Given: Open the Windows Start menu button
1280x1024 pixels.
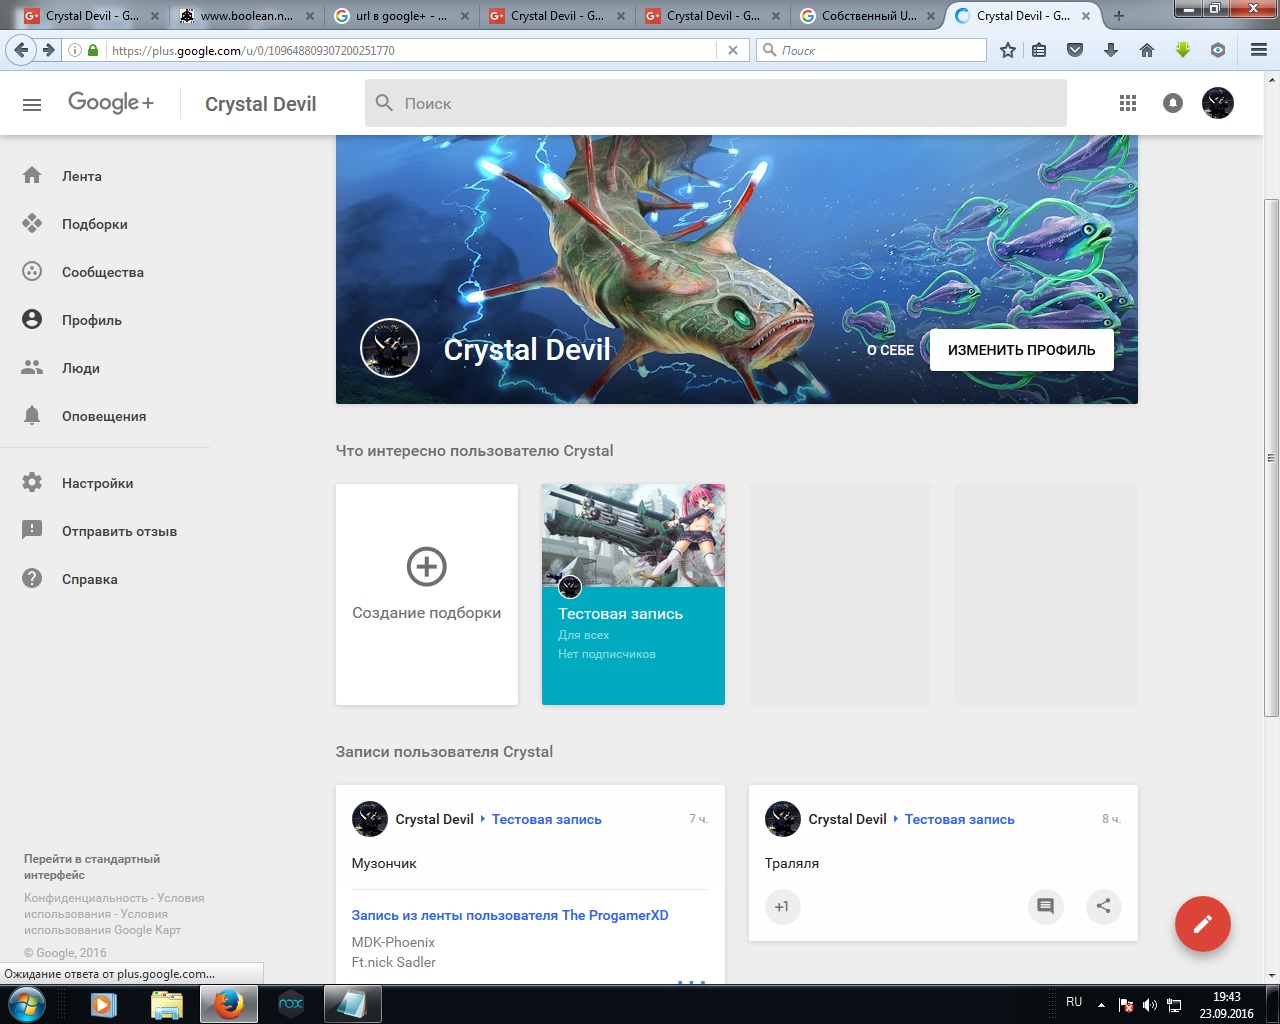Looking at the screenshot, I should [27, 1003].
